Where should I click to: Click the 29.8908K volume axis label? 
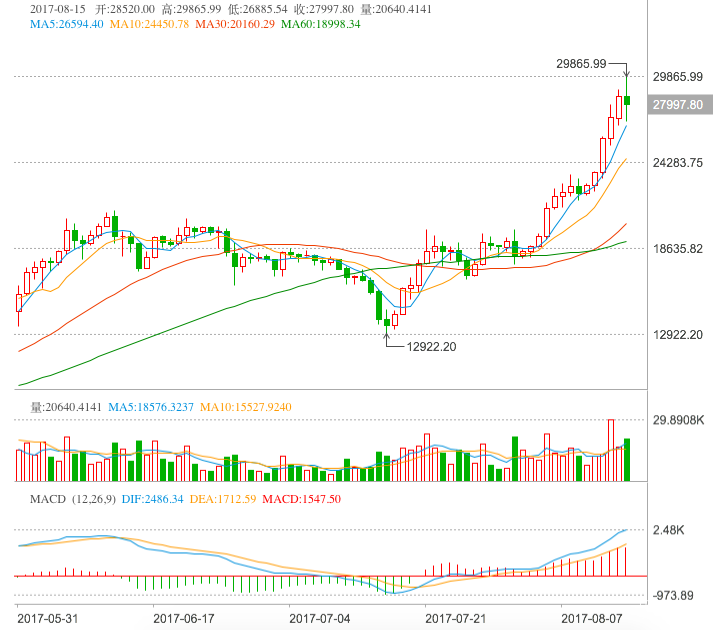tap(678, 420)
